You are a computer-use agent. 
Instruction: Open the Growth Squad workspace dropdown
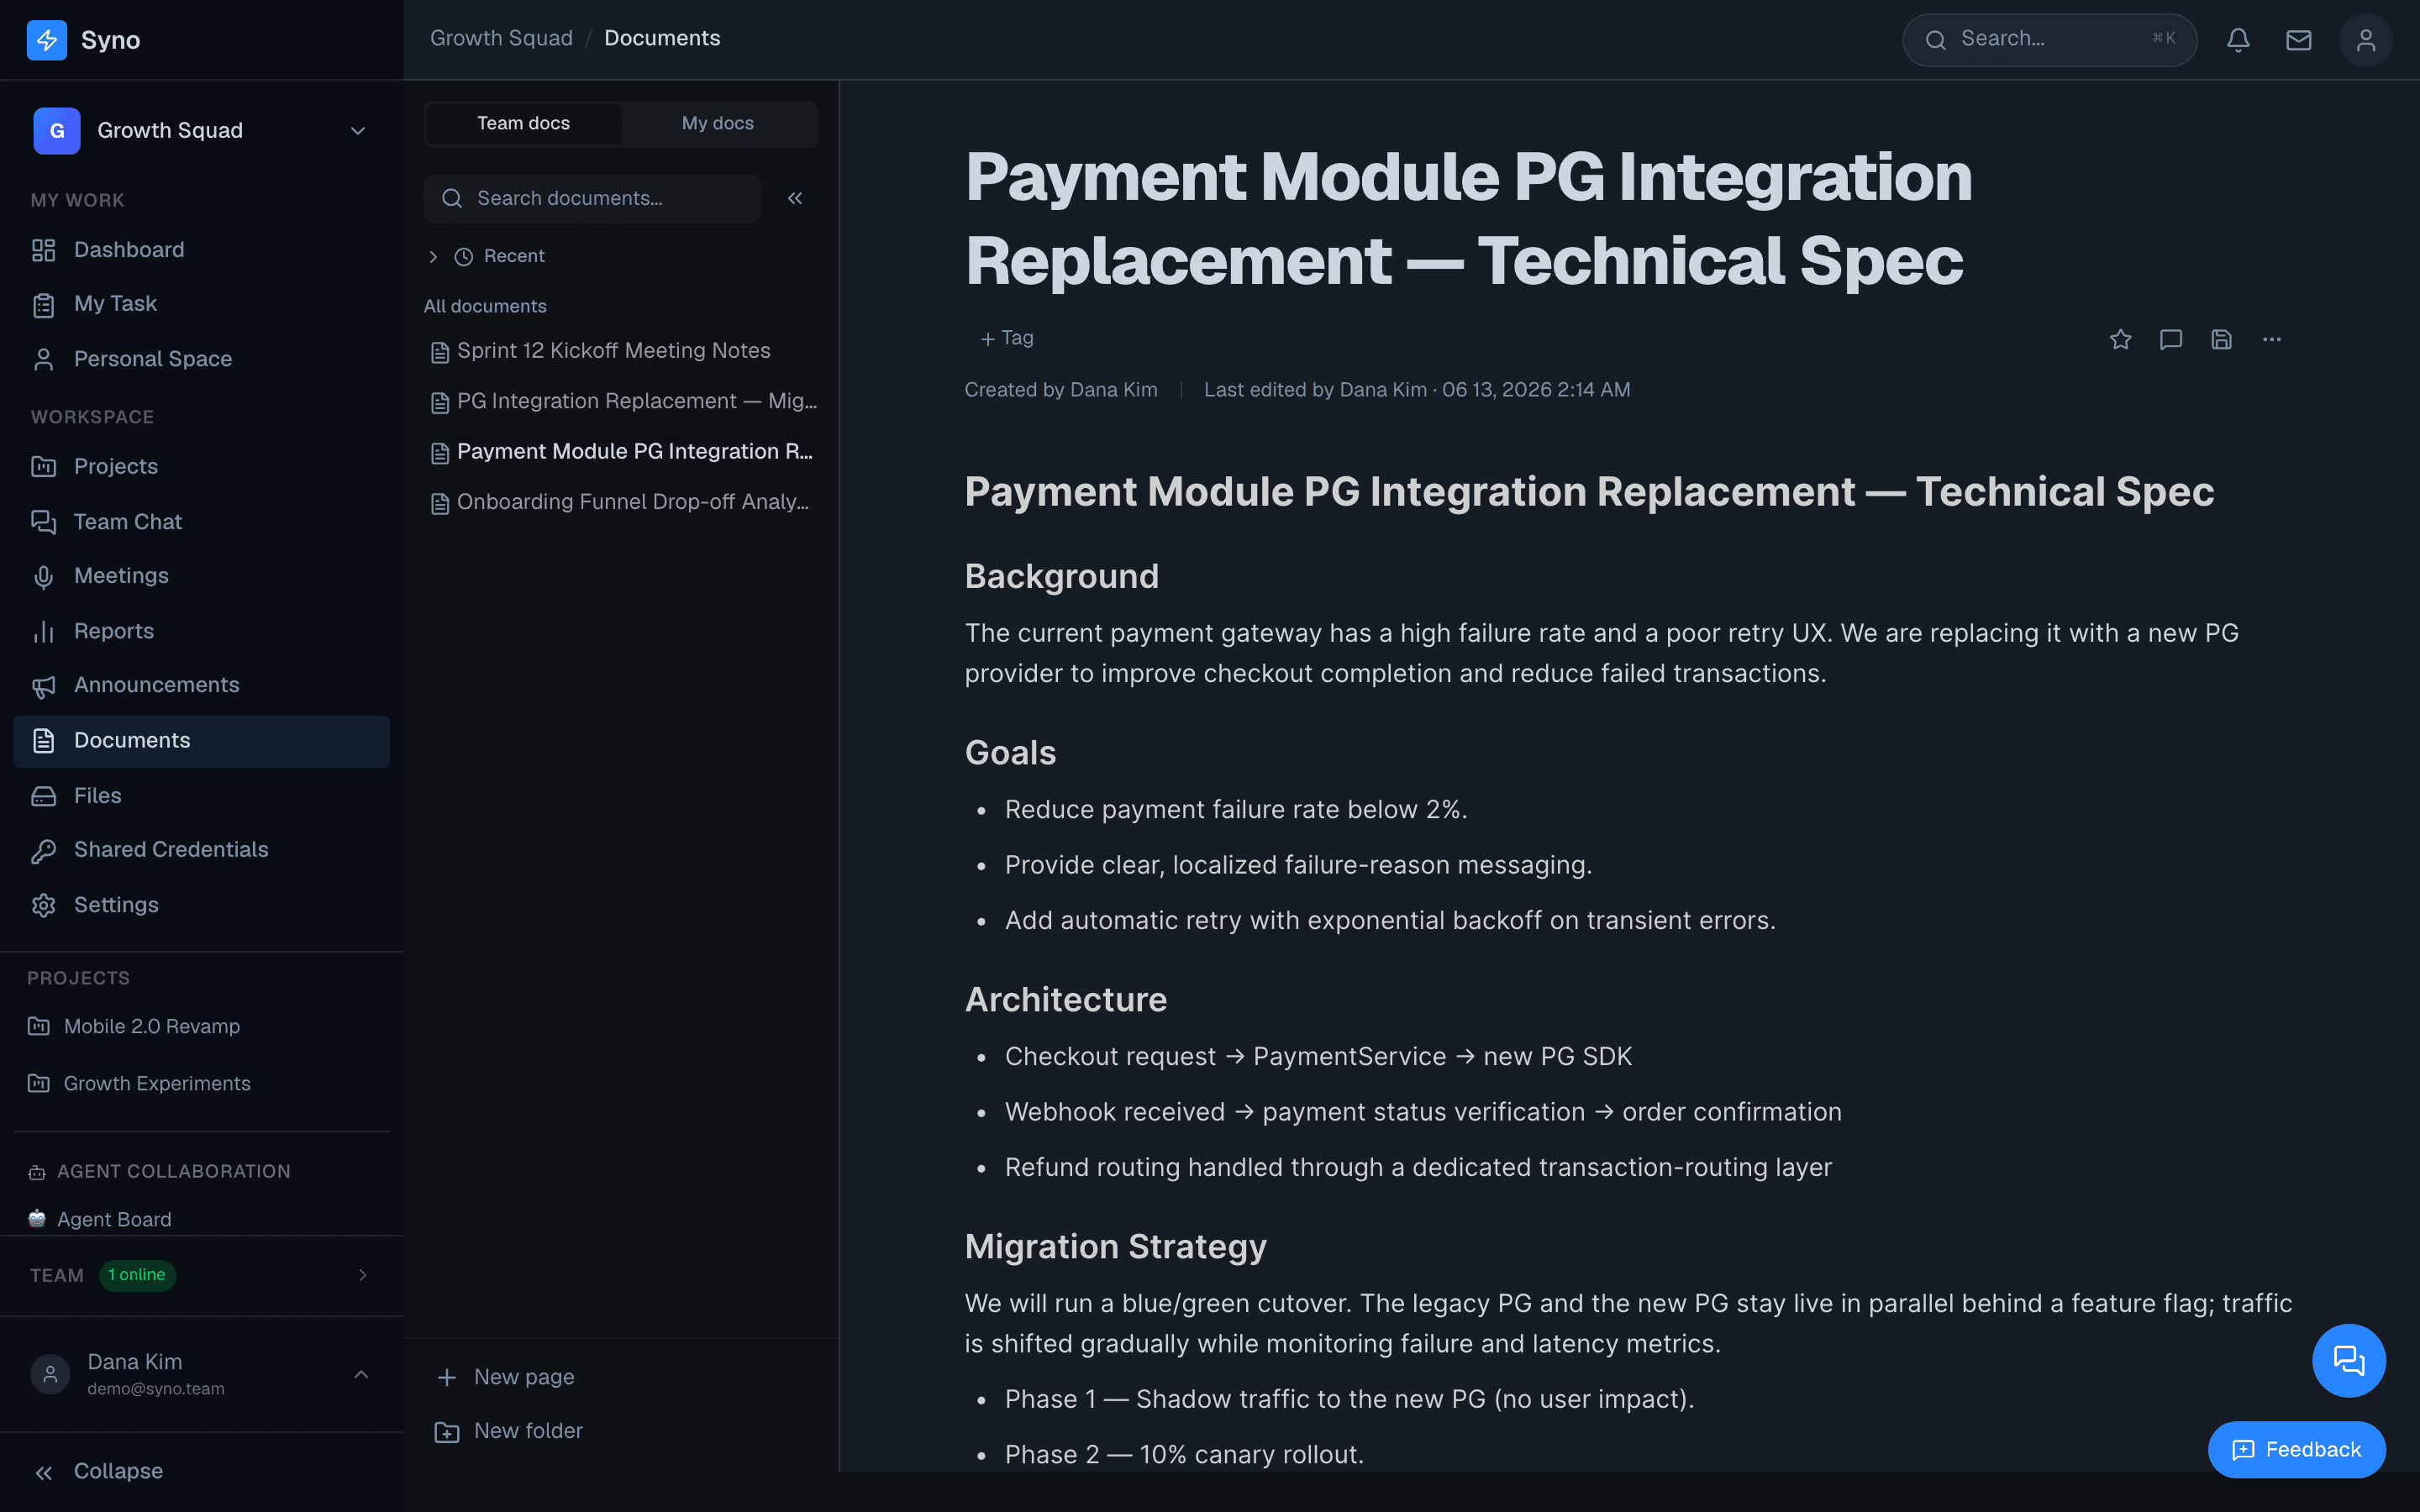[x=201, y=131]
